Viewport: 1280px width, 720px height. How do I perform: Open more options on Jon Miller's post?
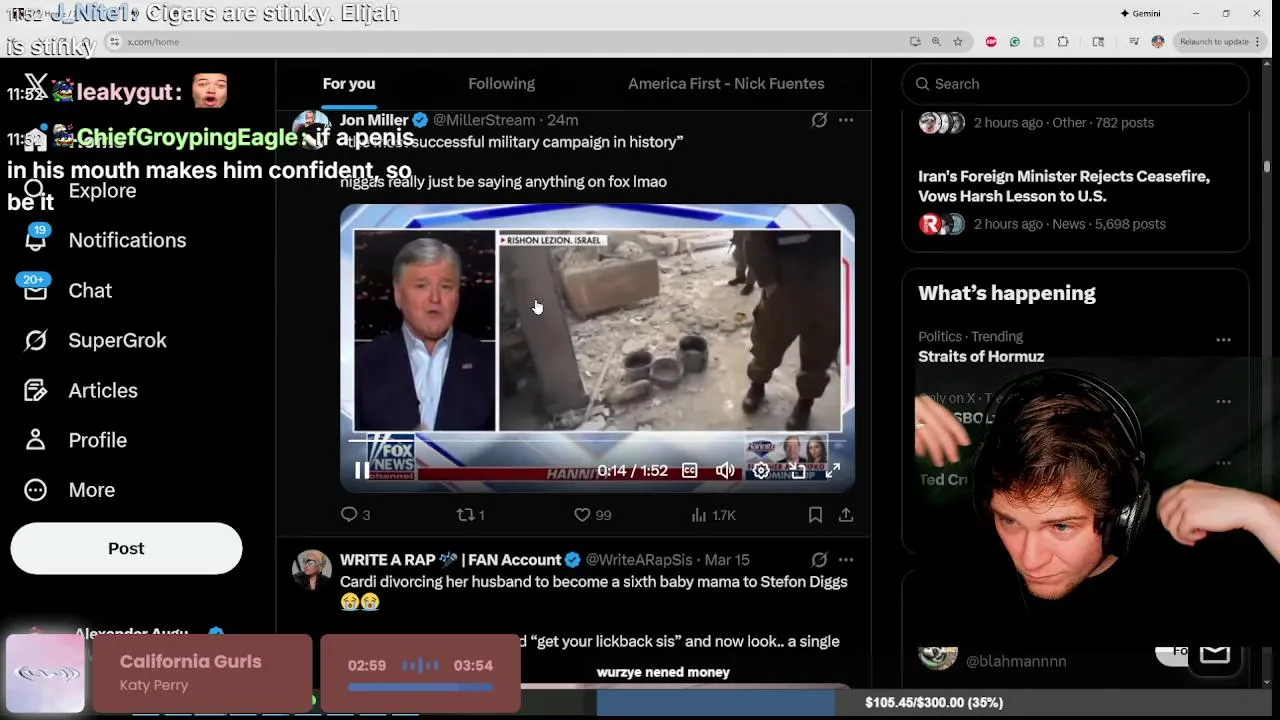click(x=846, y=120)
